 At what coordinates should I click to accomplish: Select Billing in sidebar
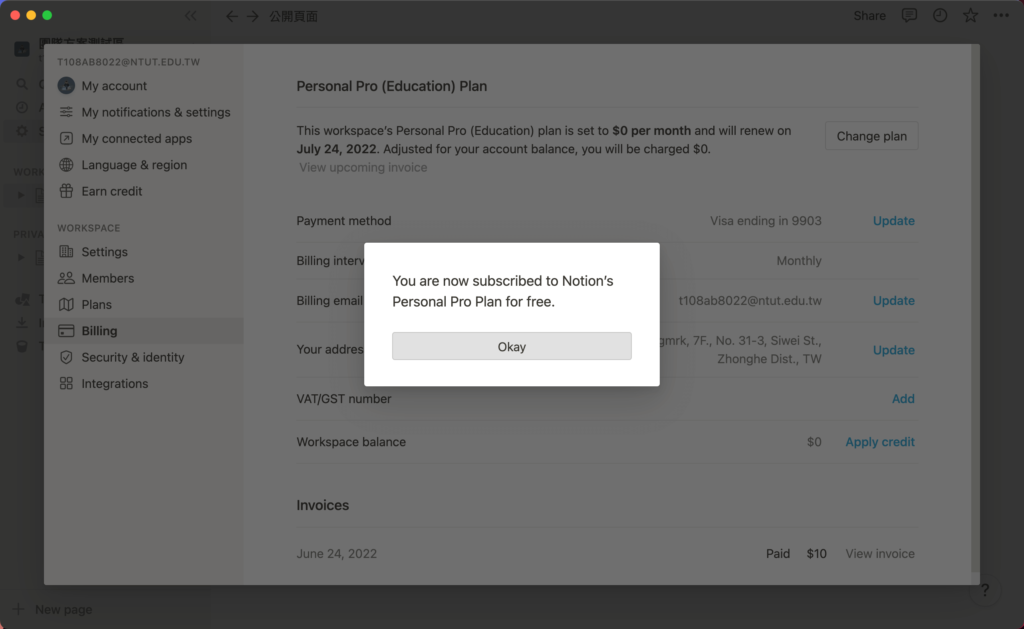[144, 331]
